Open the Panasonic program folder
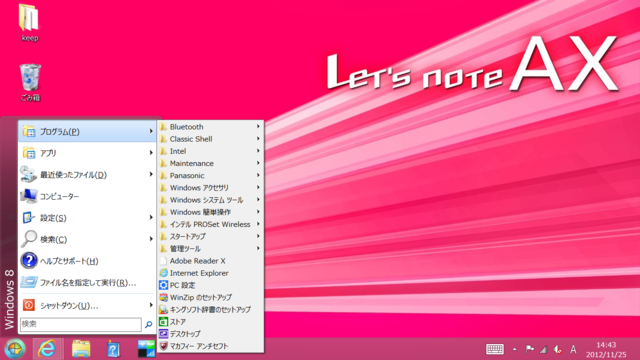Viewport: 640px width, 360px height. click(x=210, y=176)
